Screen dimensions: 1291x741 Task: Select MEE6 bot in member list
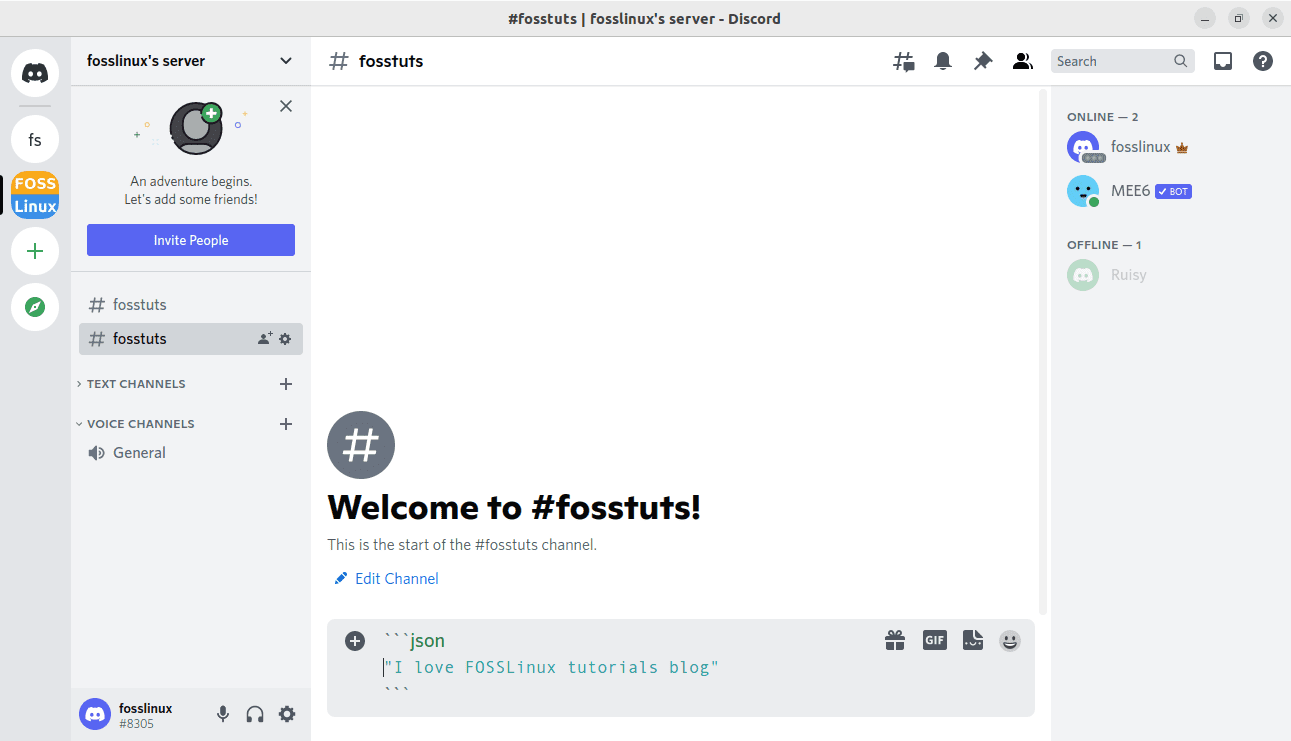pyautogui.click(x=1171, y=191)
